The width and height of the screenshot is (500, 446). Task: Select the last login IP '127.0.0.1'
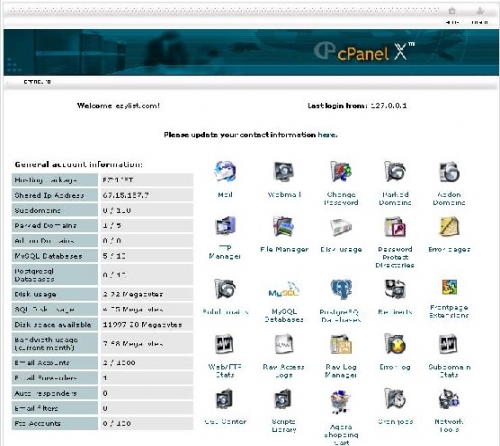pos(389,106)
